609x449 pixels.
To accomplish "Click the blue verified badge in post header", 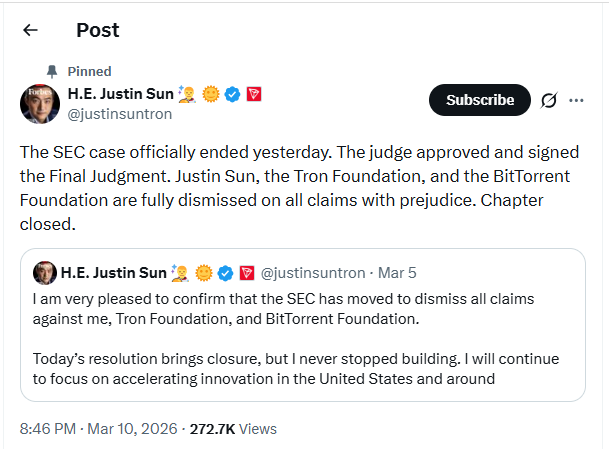I will (232, 94).
